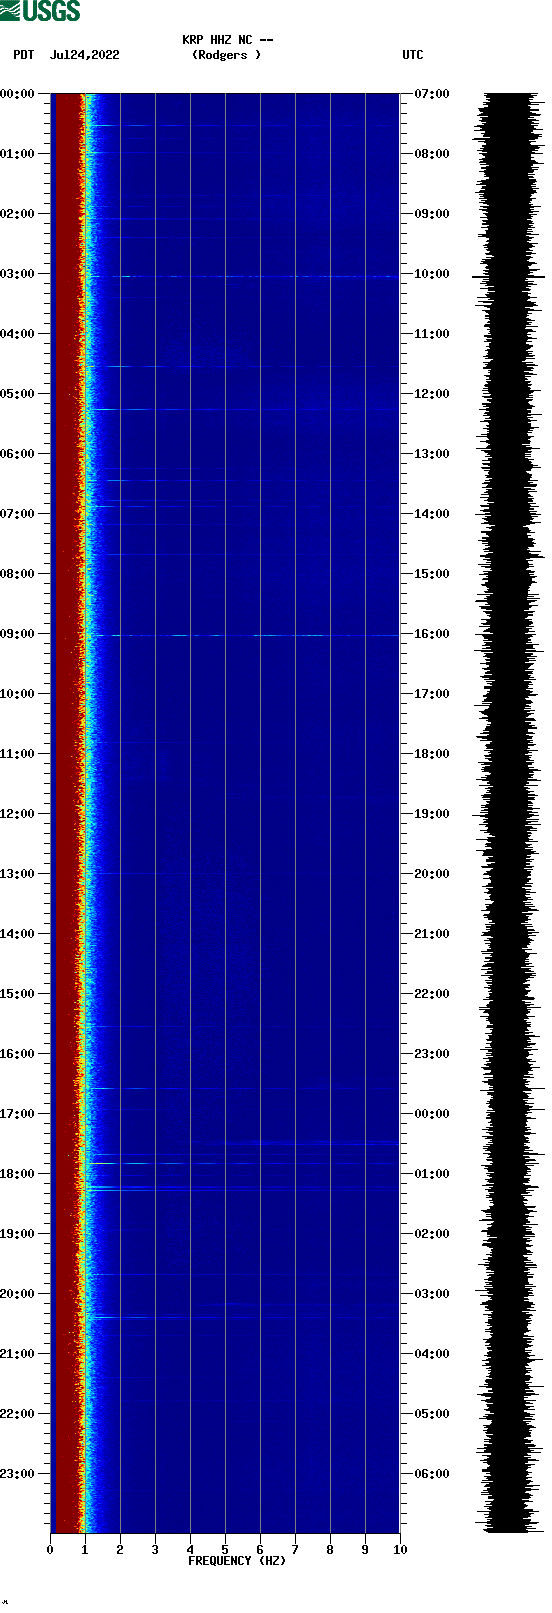Viewport: 552px width, 1613px height.
Task: Click frequency axis tick '1'
Action: 85,1550
